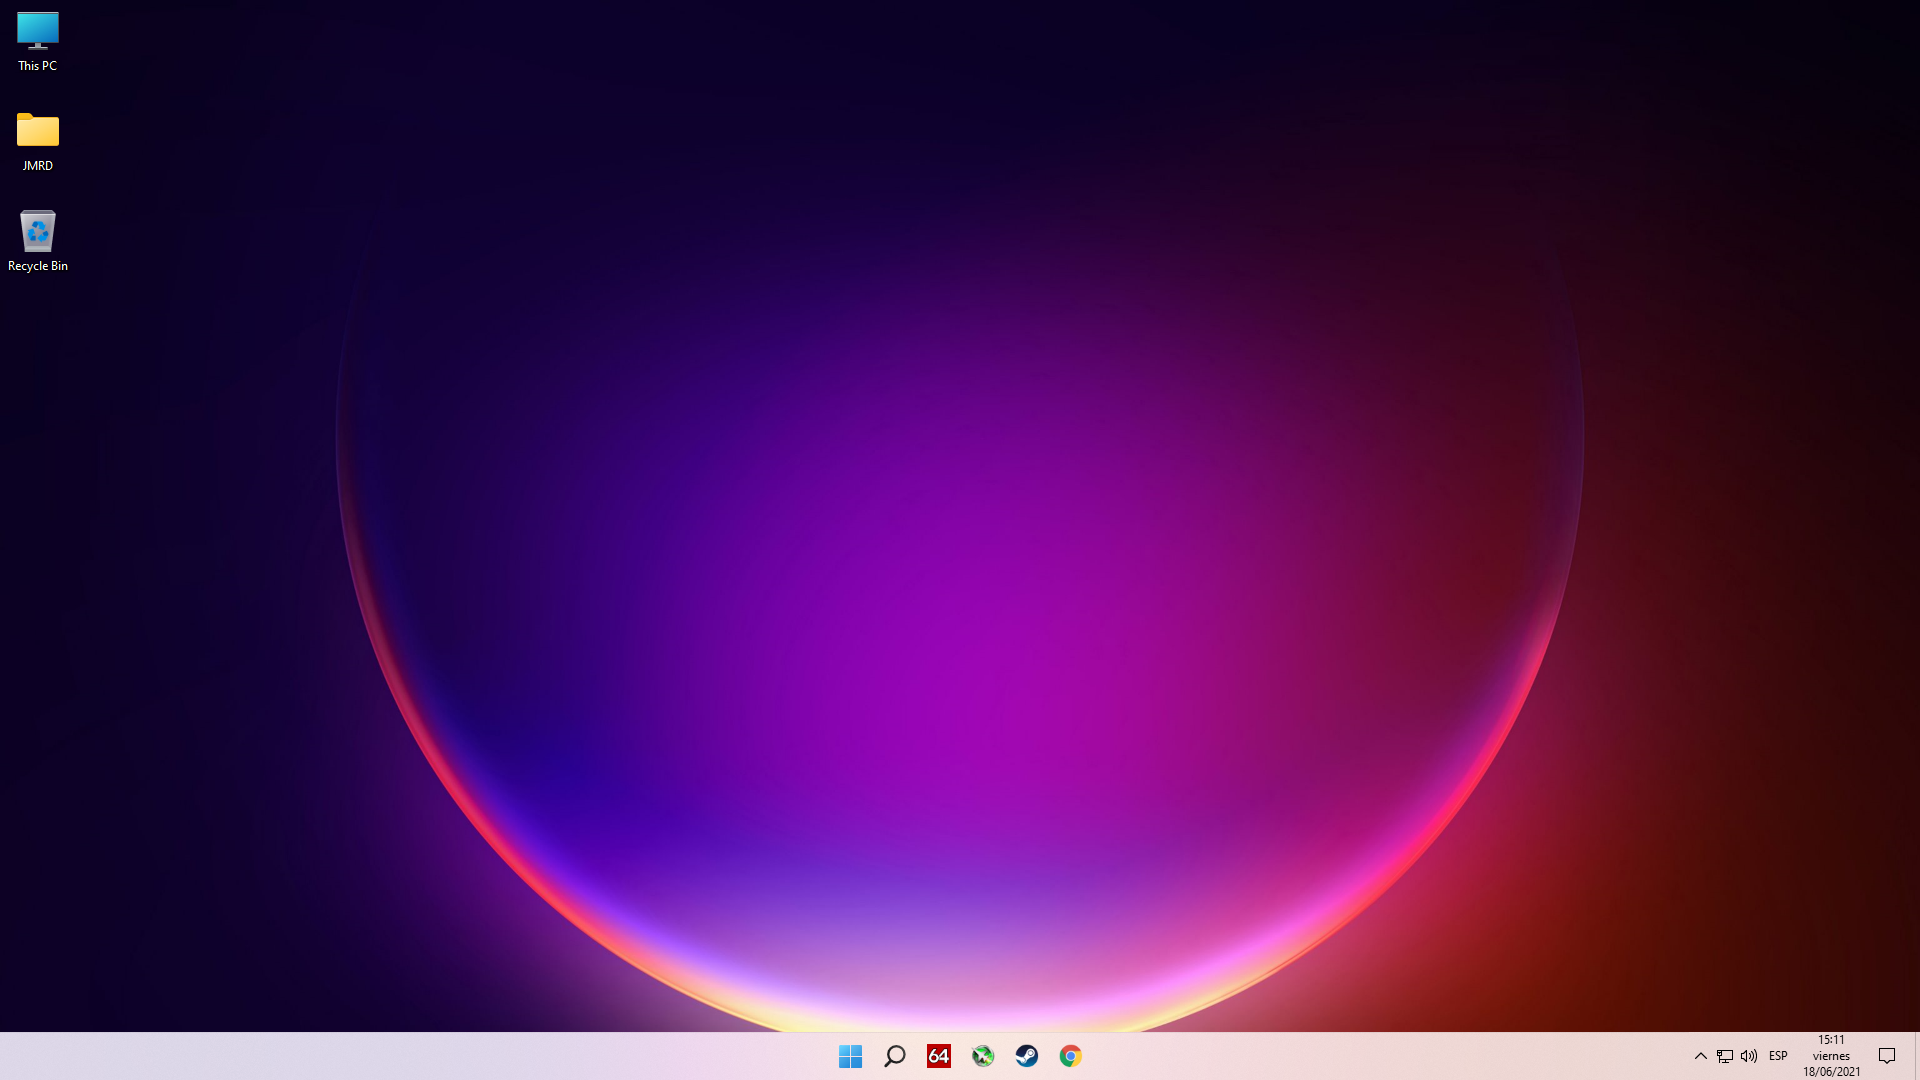Open the green X app on taskbar
Viewport: 1920px width, 1080px height.
[982, 1056]
